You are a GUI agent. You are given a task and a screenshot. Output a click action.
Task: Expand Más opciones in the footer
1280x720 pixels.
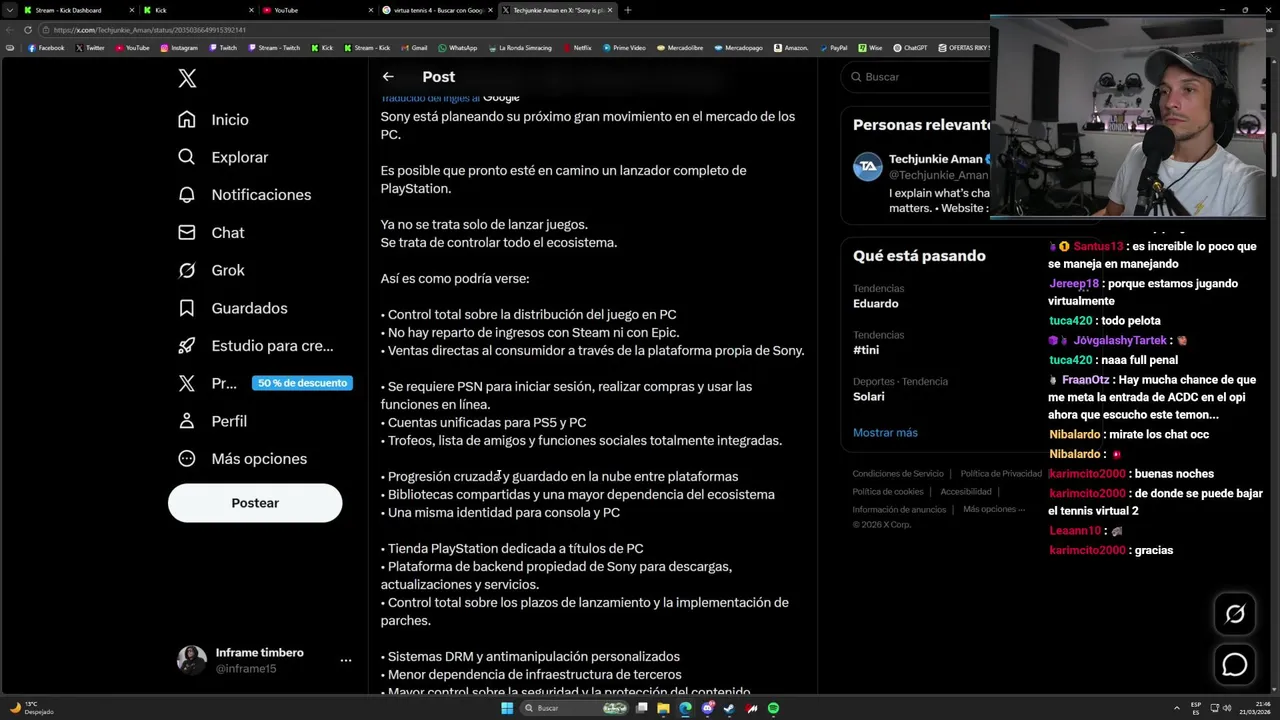coord(993,509)
